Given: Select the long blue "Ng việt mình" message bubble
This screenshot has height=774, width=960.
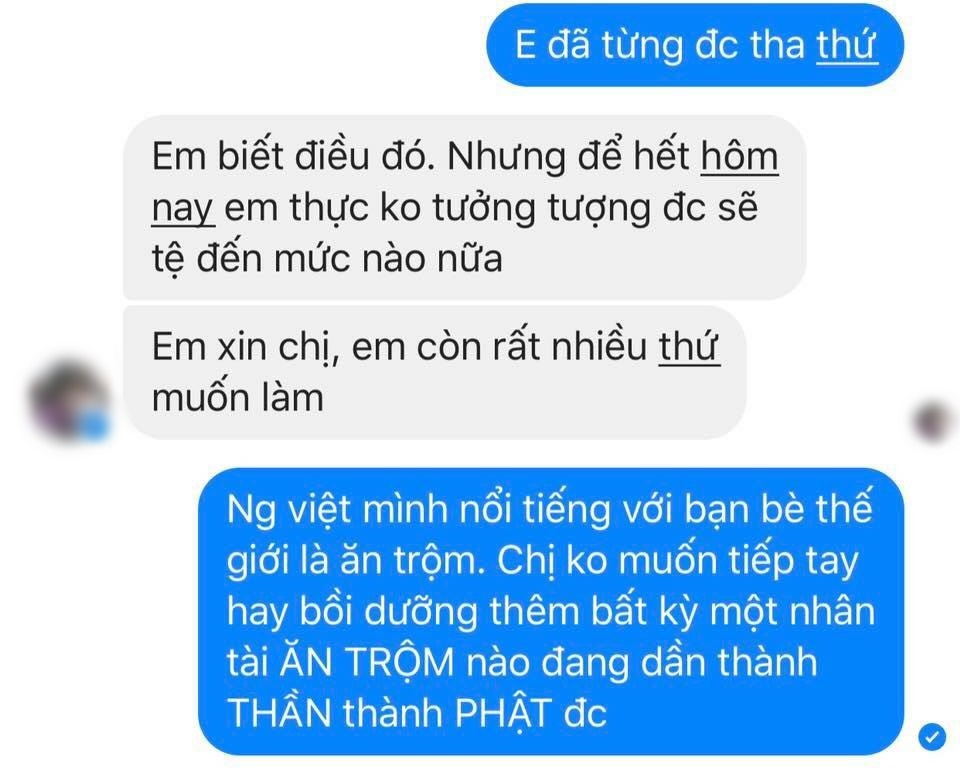Looking at the screenshot, I should point(552,611).
